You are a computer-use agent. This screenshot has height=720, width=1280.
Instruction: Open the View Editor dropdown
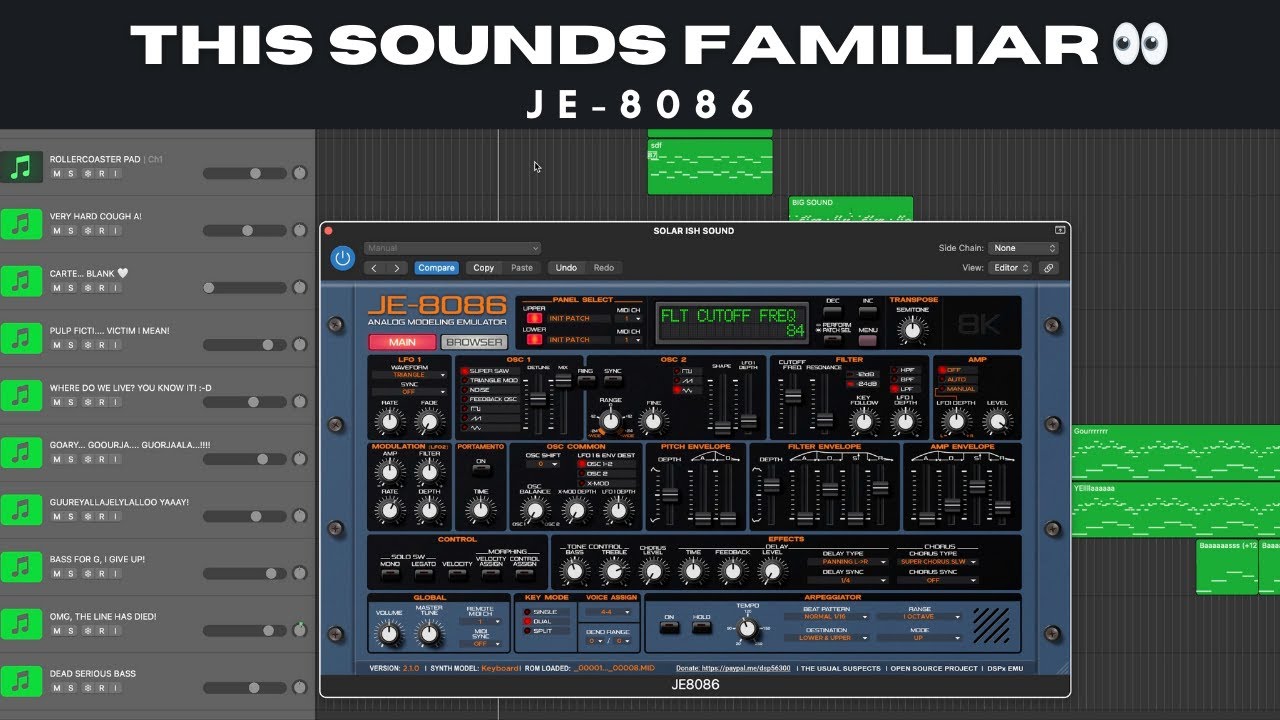coord(1011,268)
